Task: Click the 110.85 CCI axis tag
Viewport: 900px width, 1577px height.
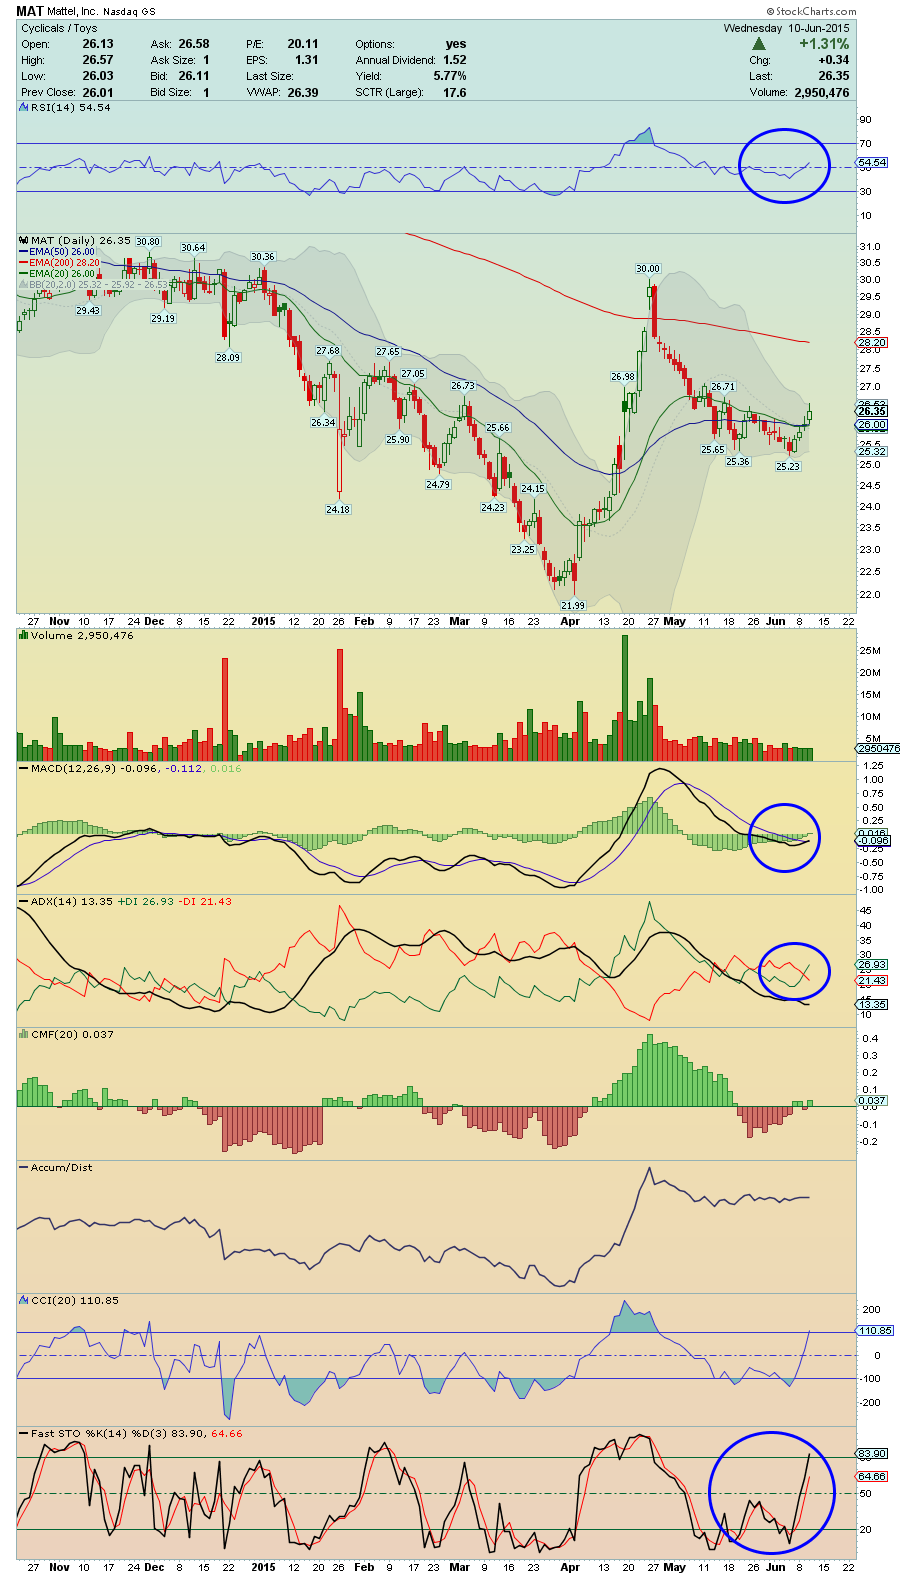Action: coord(875,1330)
